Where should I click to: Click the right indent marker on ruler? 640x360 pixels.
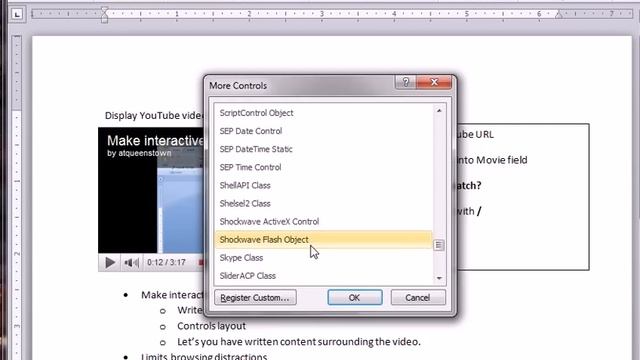559,15
